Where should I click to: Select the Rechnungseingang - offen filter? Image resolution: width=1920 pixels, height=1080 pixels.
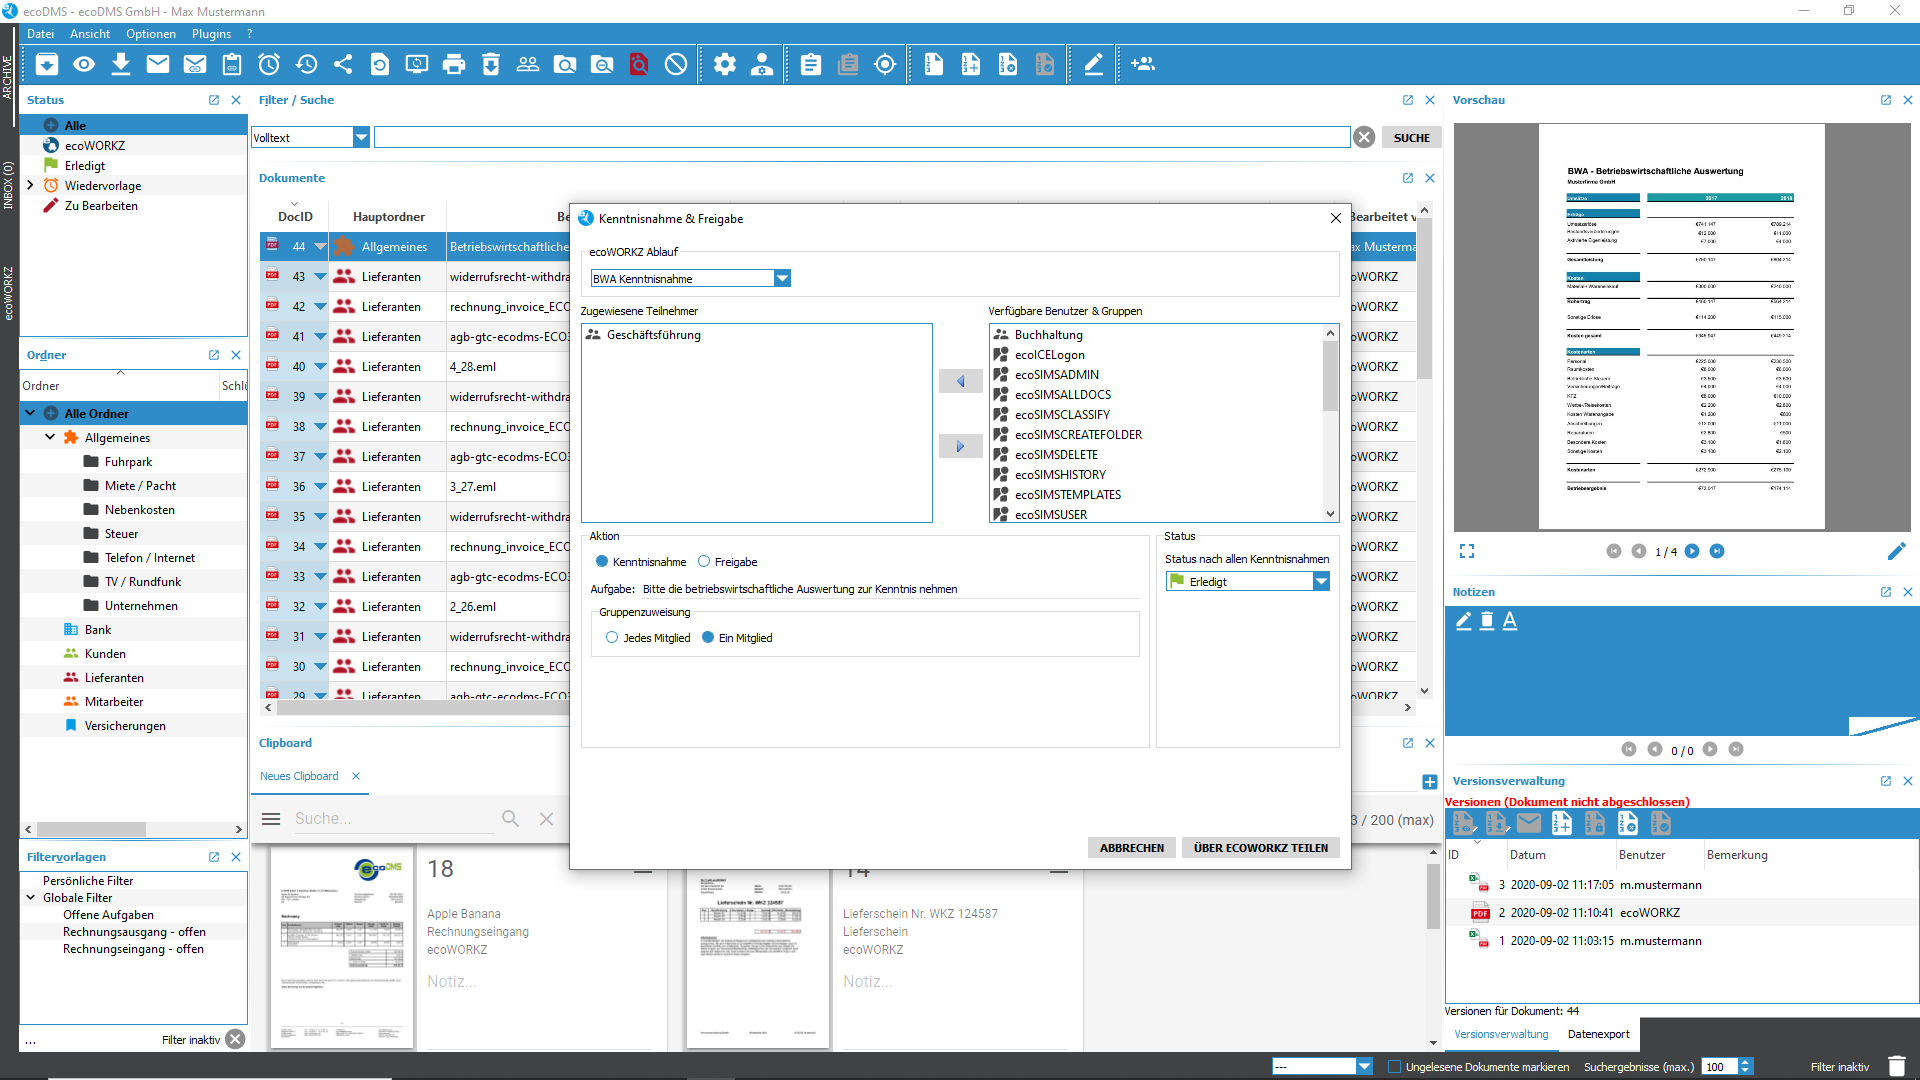(133, 949)
